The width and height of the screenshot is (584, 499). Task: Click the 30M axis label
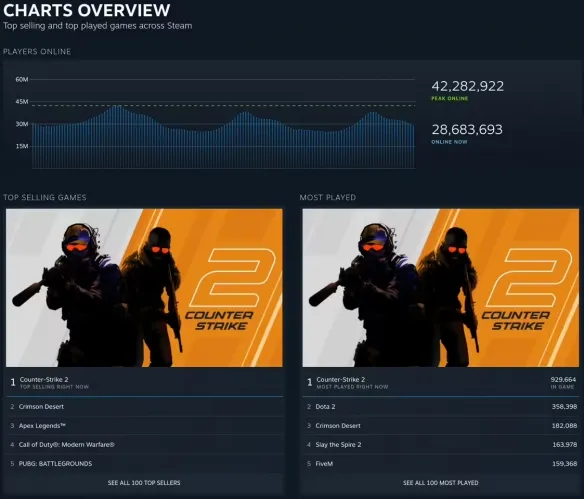point(22,124)
